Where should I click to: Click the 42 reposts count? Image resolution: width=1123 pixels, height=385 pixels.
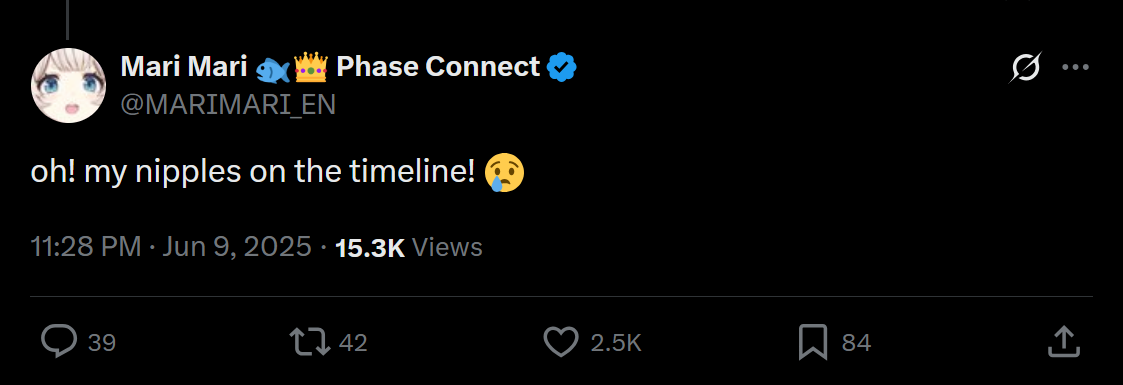pyautogui.click(x=353, y=343)
